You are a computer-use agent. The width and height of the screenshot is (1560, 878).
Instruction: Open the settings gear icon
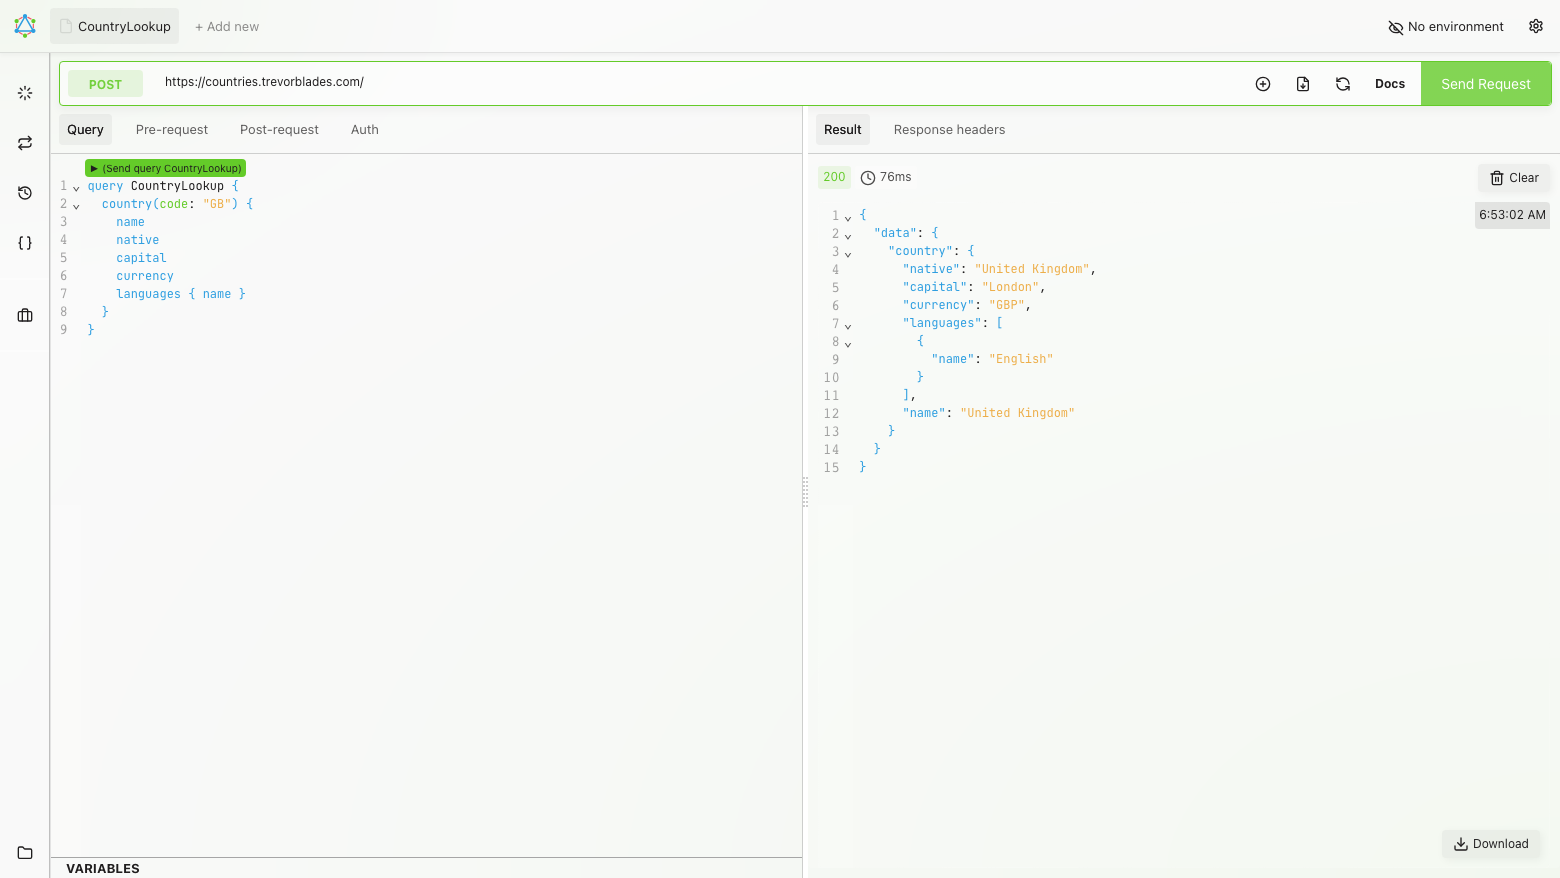[x=1536, y=26]
